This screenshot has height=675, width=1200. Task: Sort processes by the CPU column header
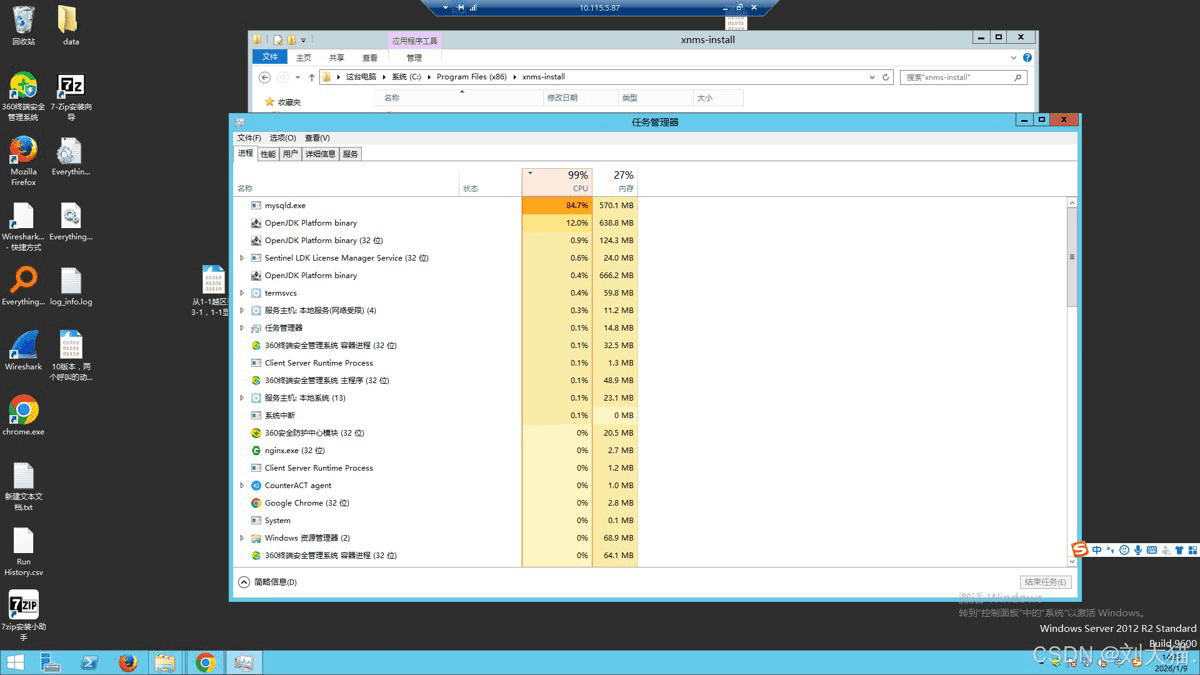pyautogui.click(x=557, y=181)
